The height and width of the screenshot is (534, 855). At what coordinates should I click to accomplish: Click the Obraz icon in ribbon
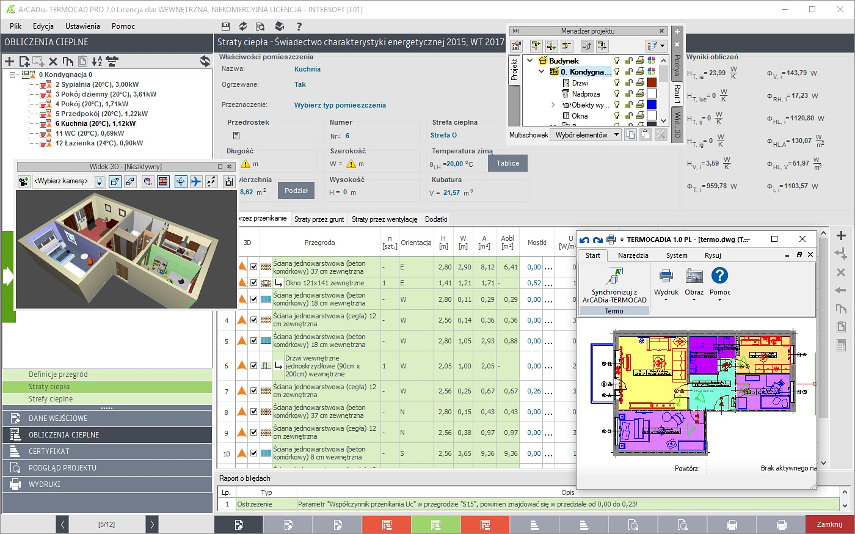click(694, 276)
